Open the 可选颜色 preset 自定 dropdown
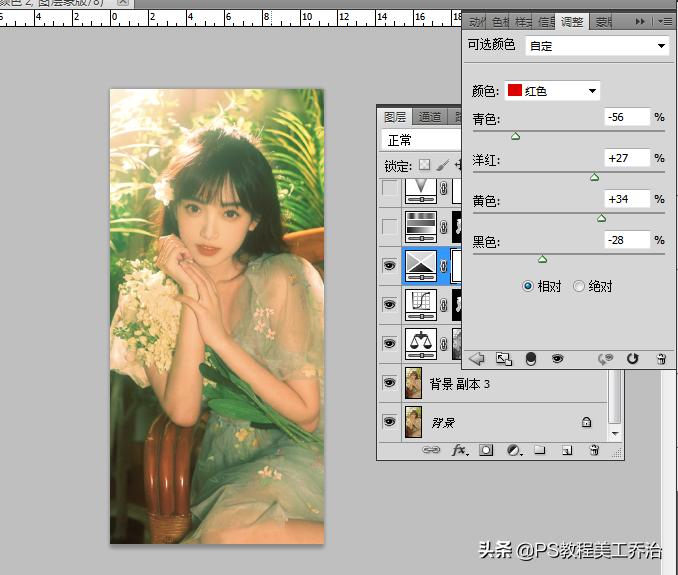This screenshot has width=678, height=575. 597,46
